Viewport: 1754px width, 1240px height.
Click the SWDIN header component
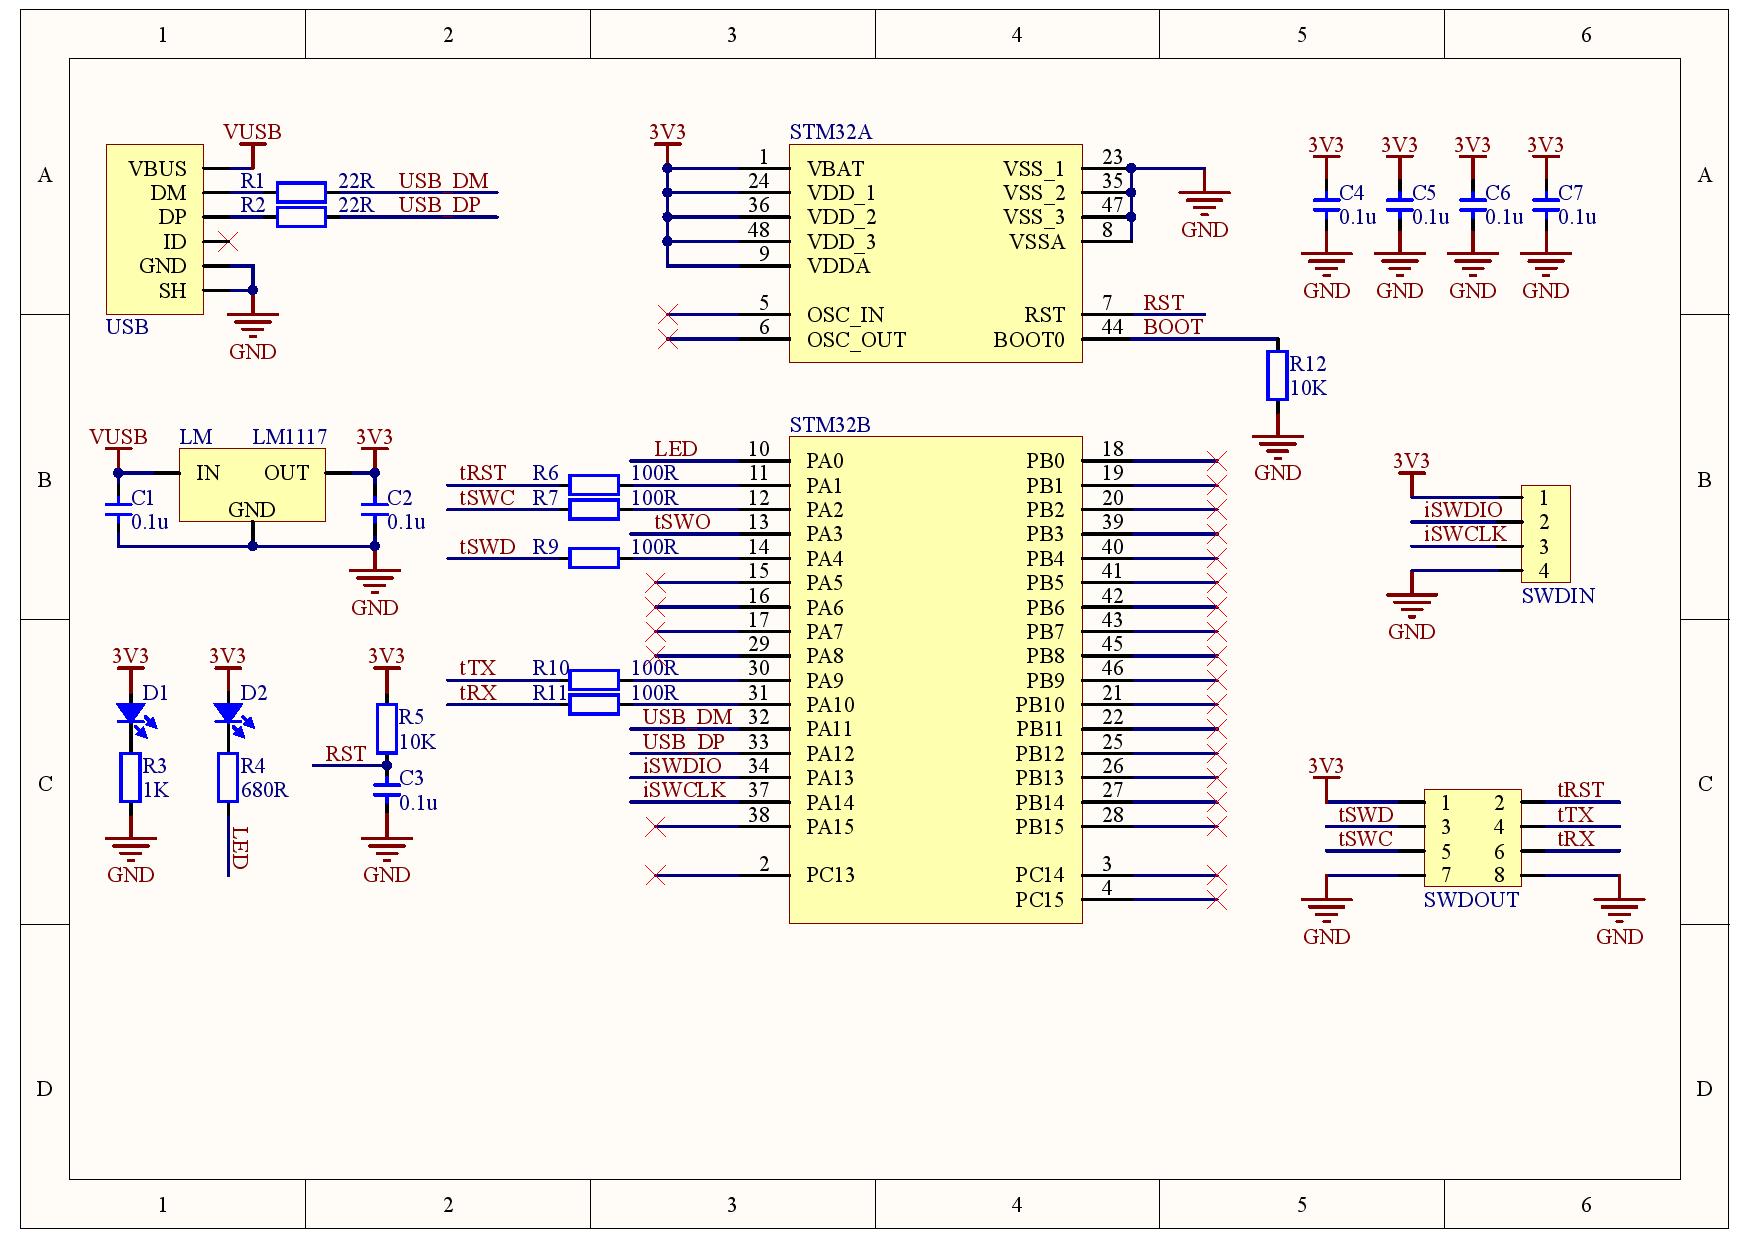[x=1545, y=534]
